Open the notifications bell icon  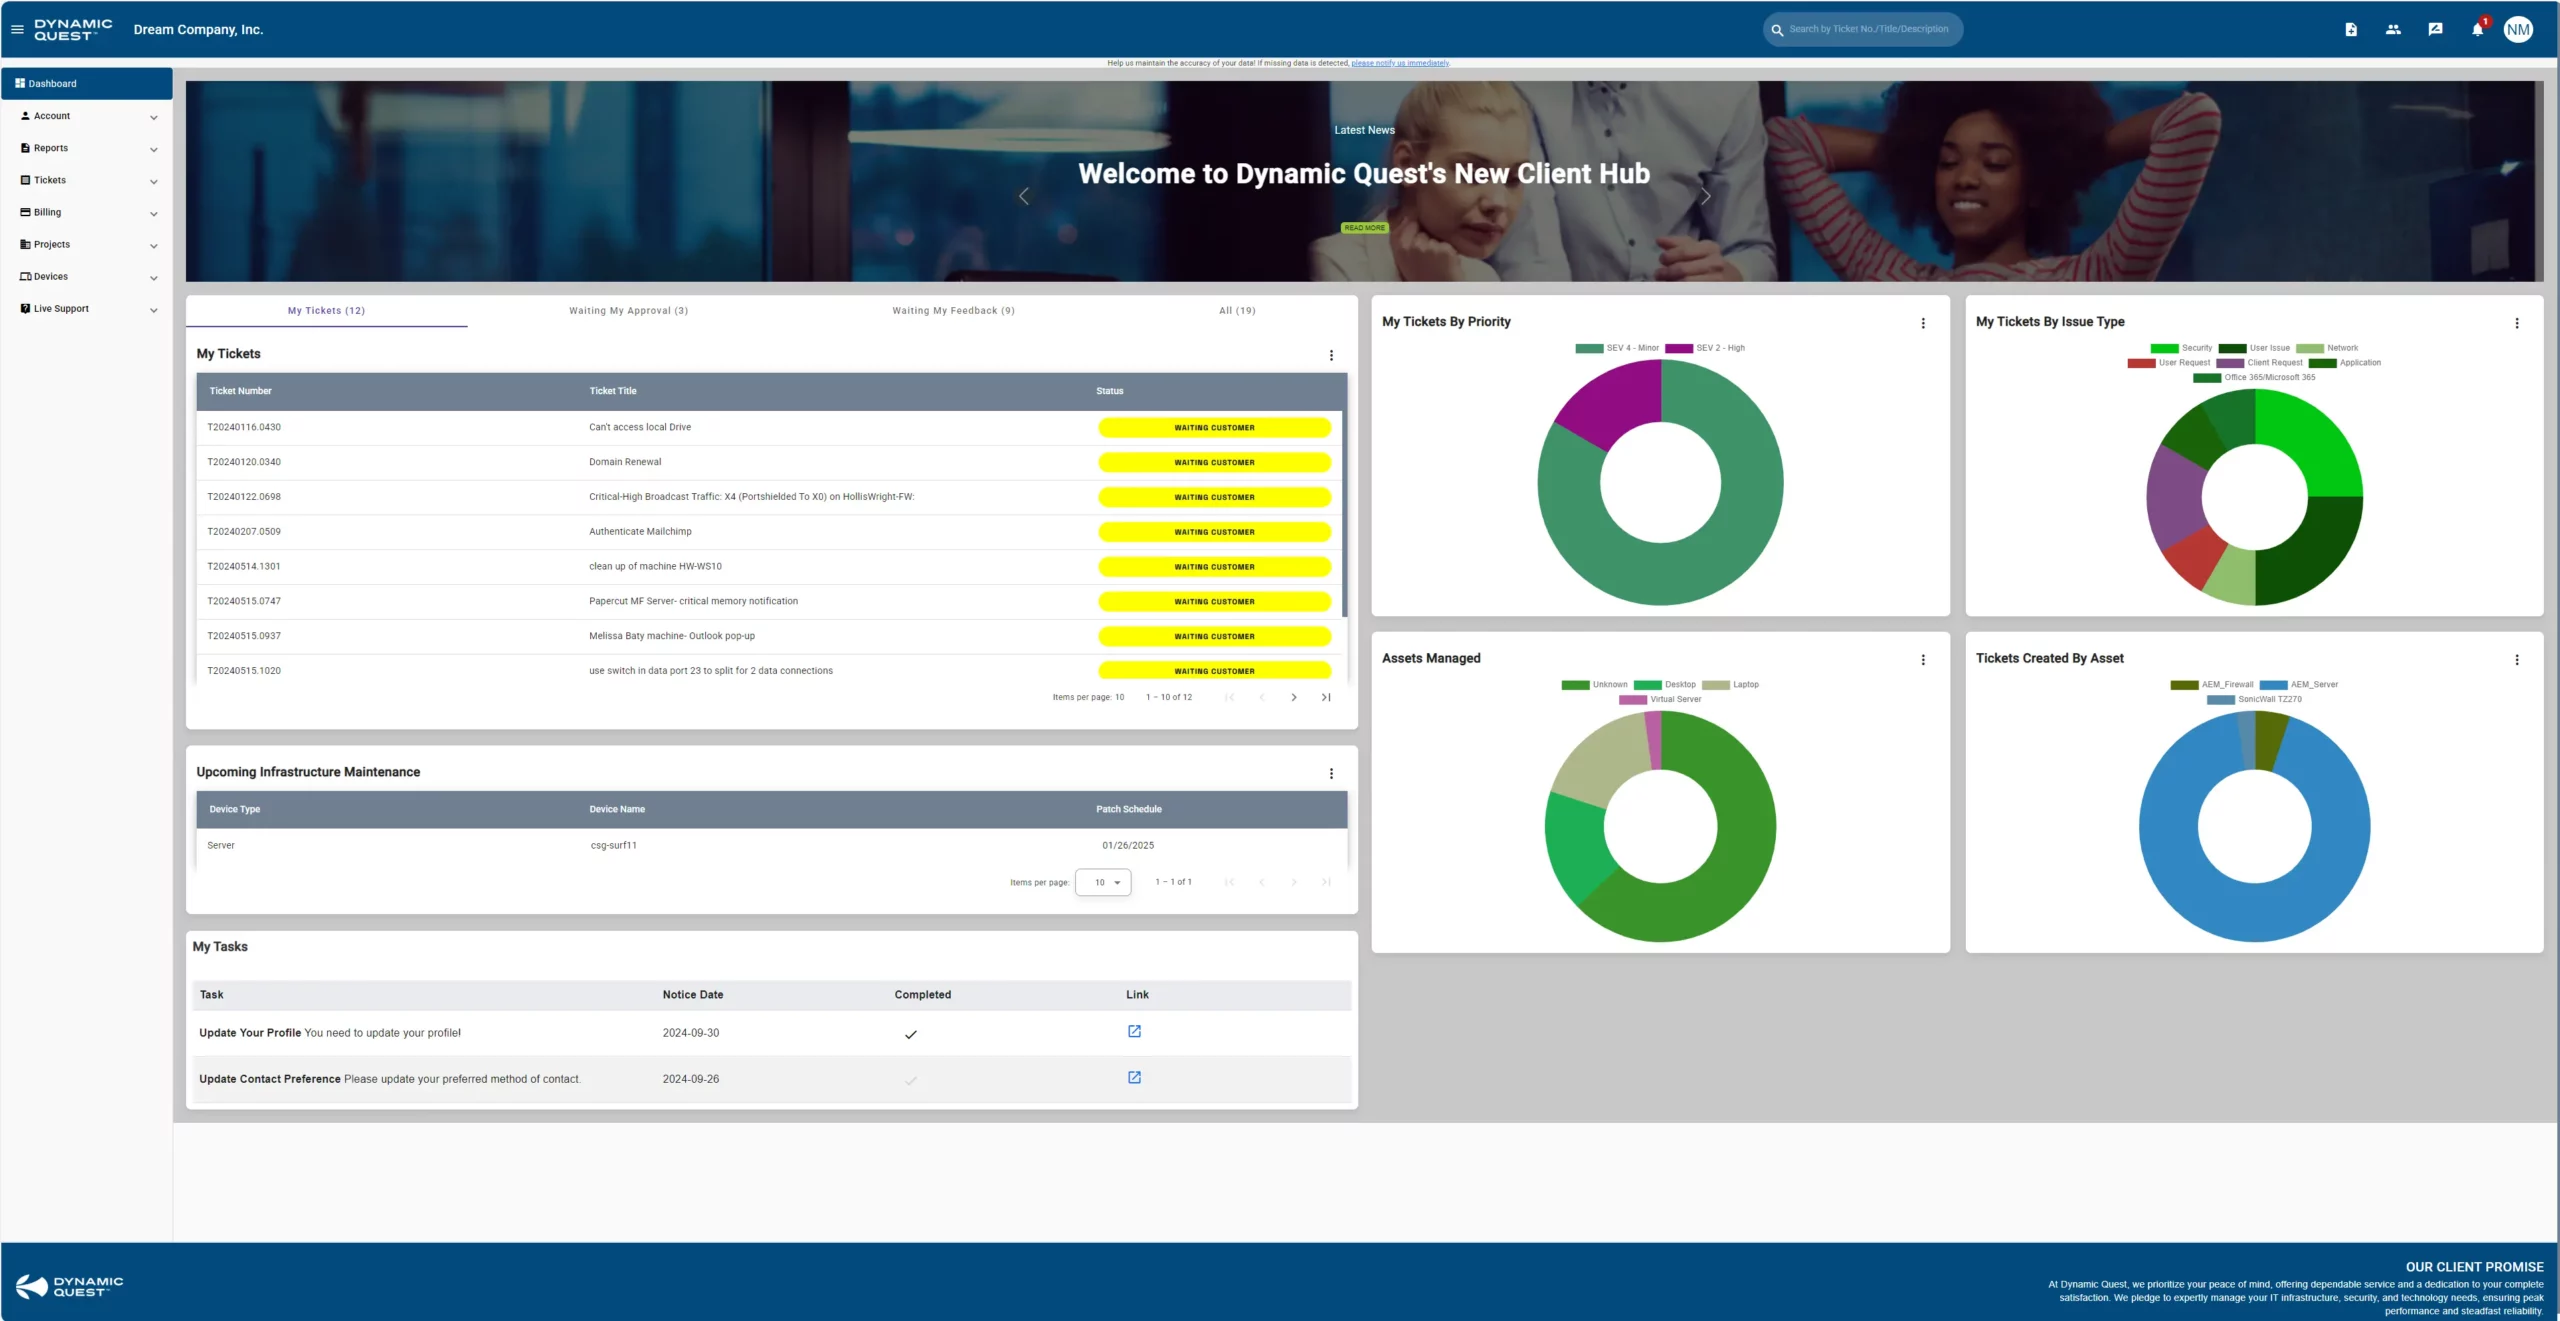click(2477, 29)
